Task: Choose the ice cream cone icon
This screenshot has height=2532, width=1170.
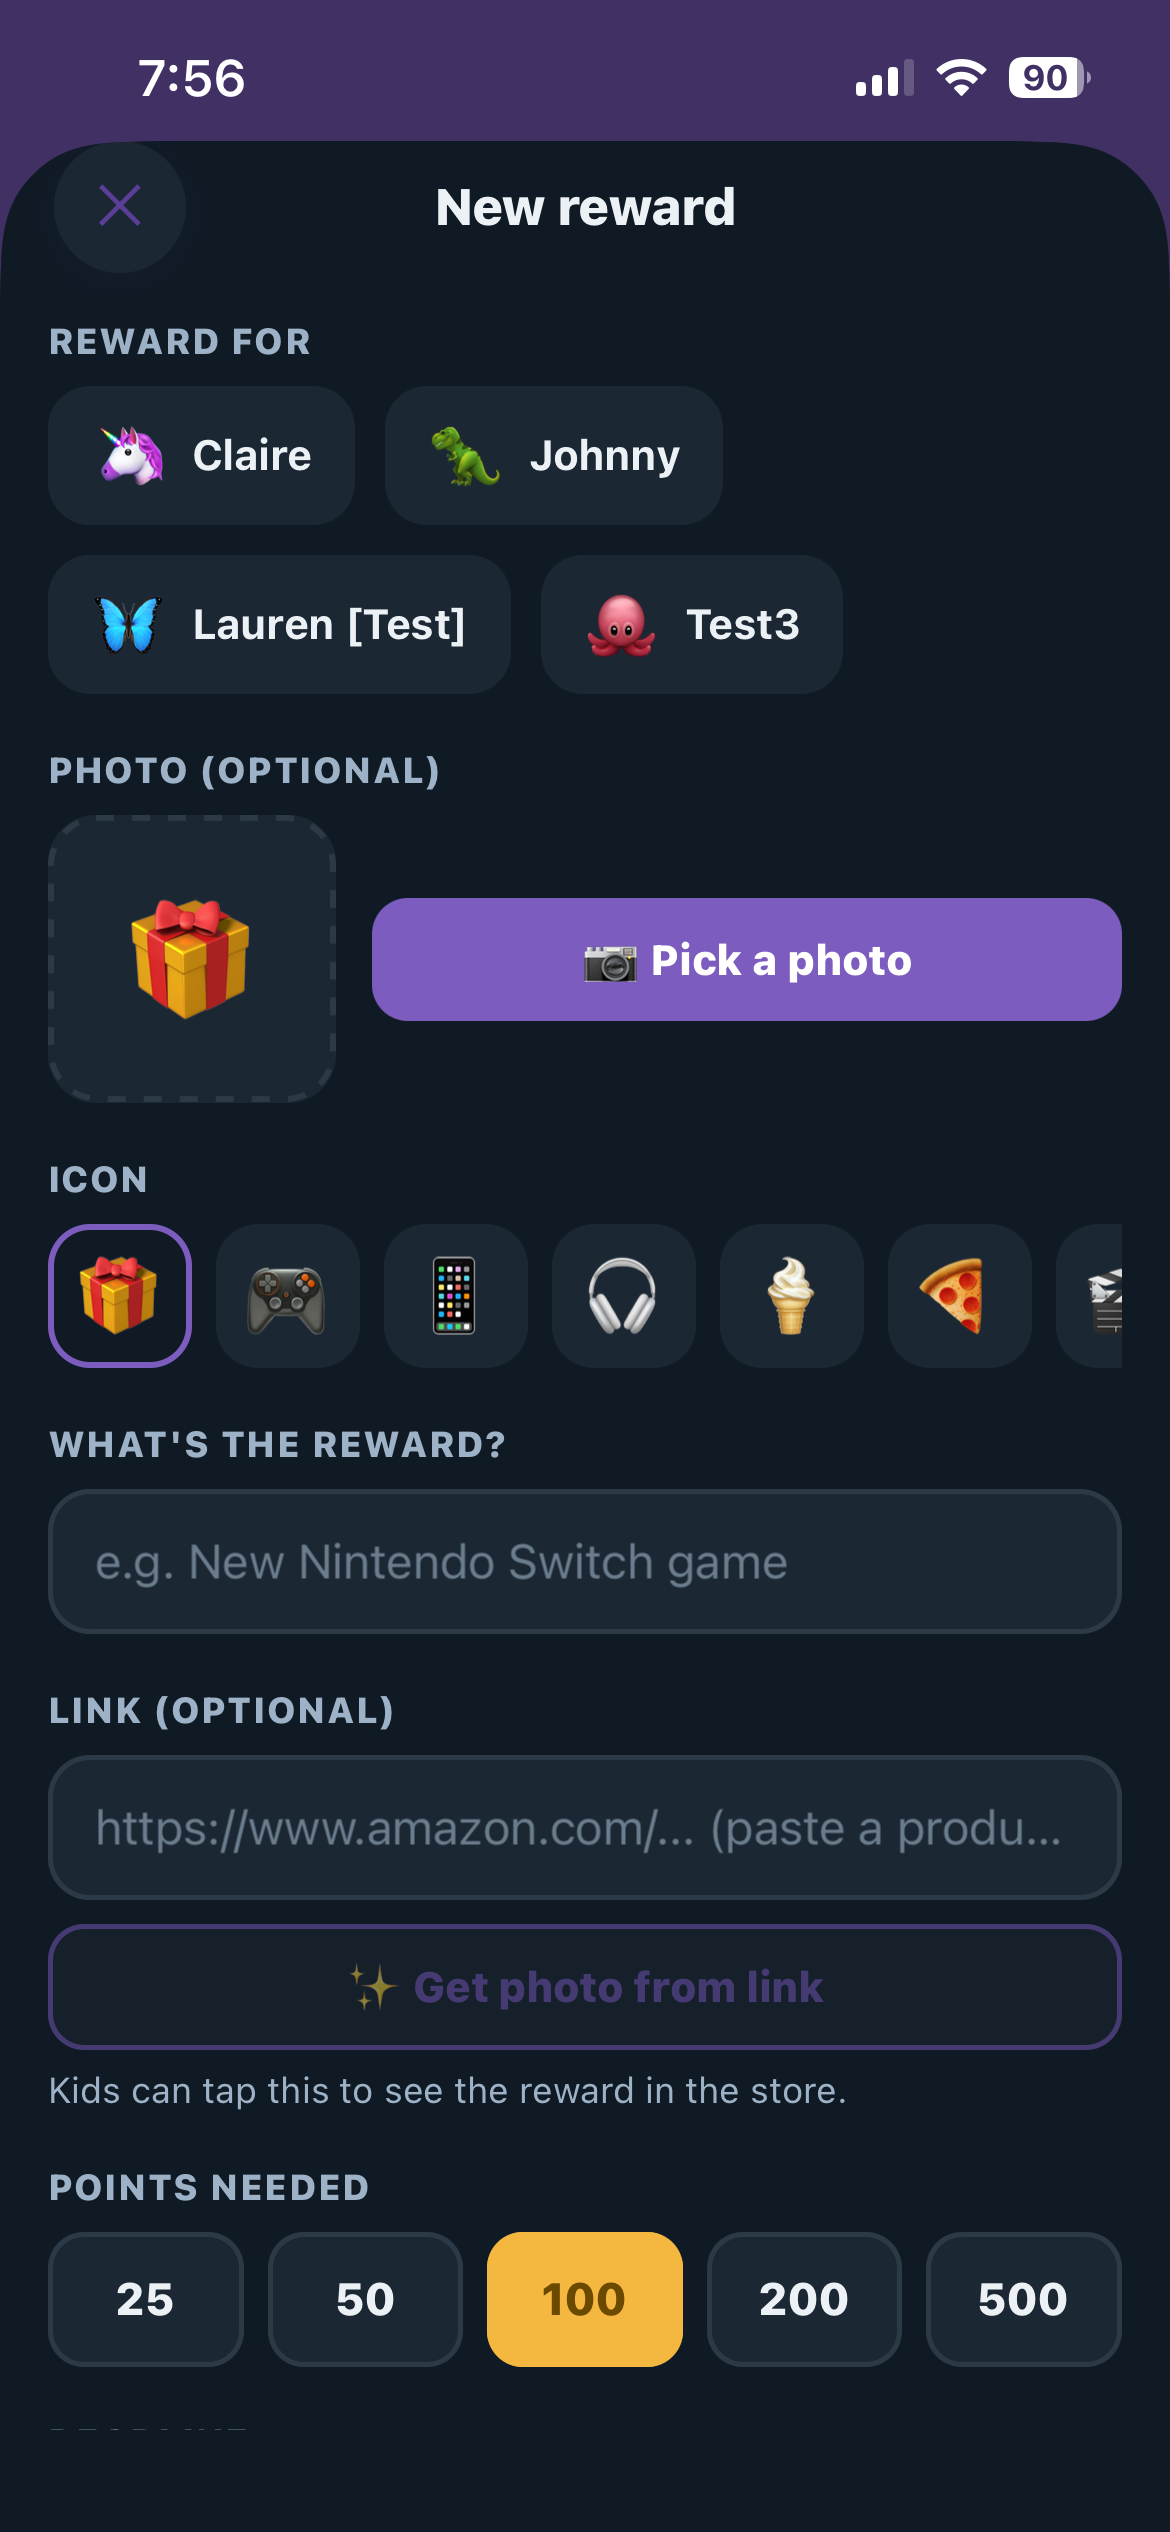Action: point(792,1295)
